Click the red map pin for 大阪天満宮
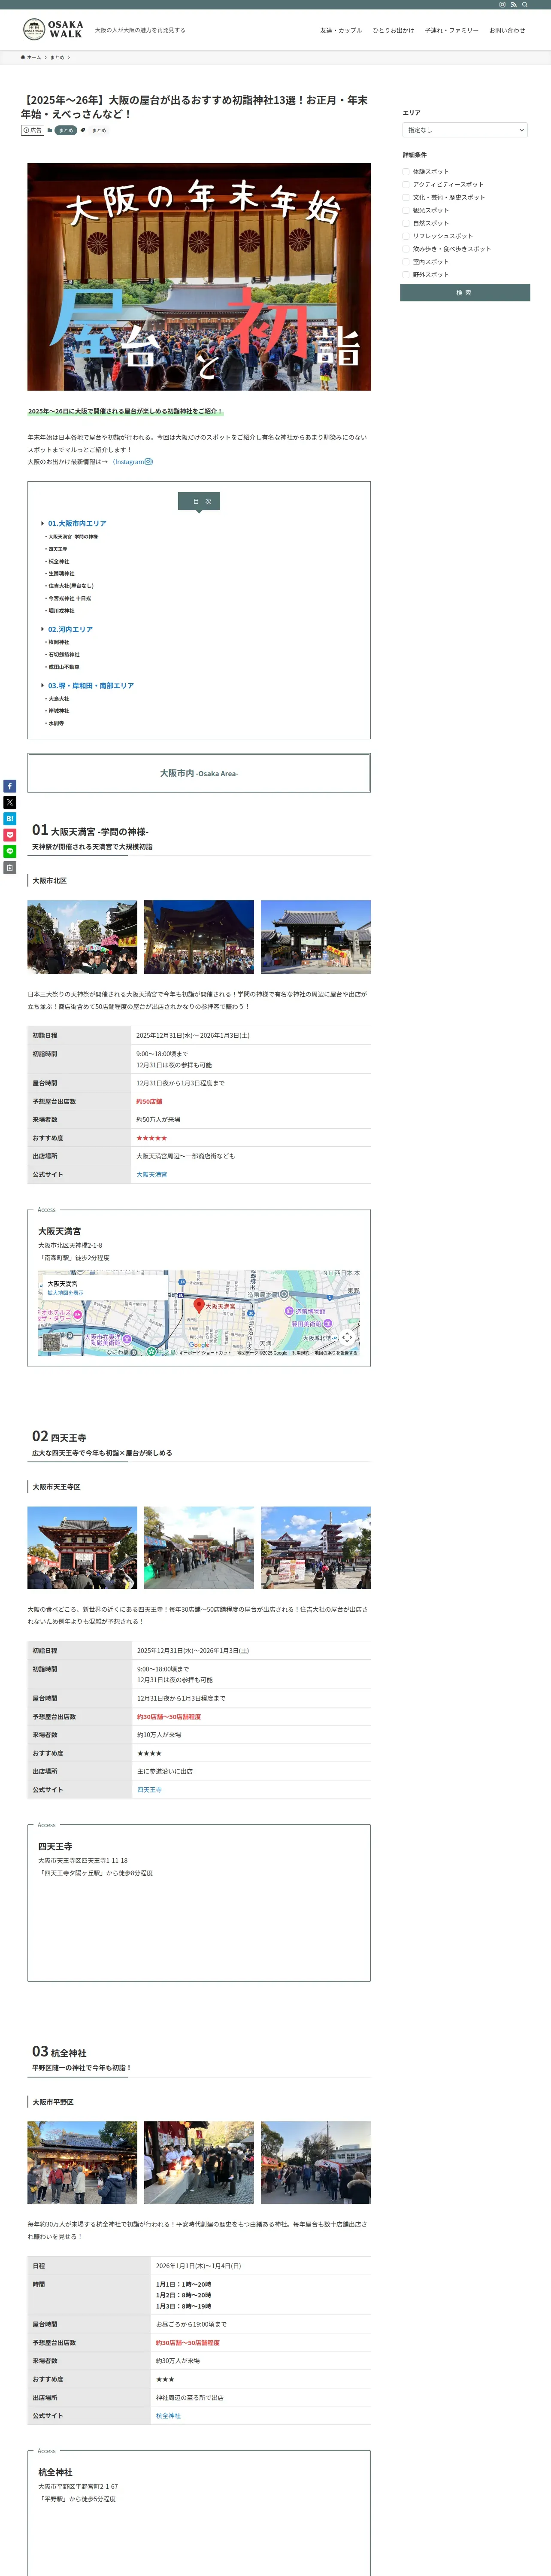The width and height of the screenshot is (551, 2576). click(199, 1305)
